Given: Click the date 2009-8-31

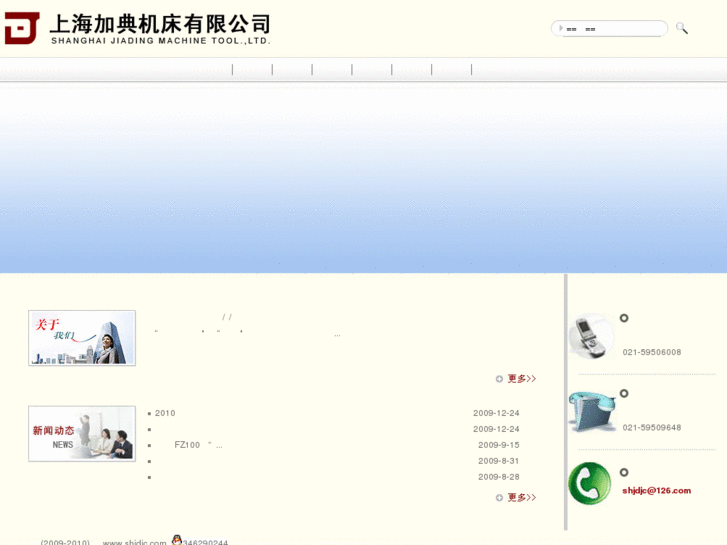Looking at the screenshot, I should pos(499,461).
